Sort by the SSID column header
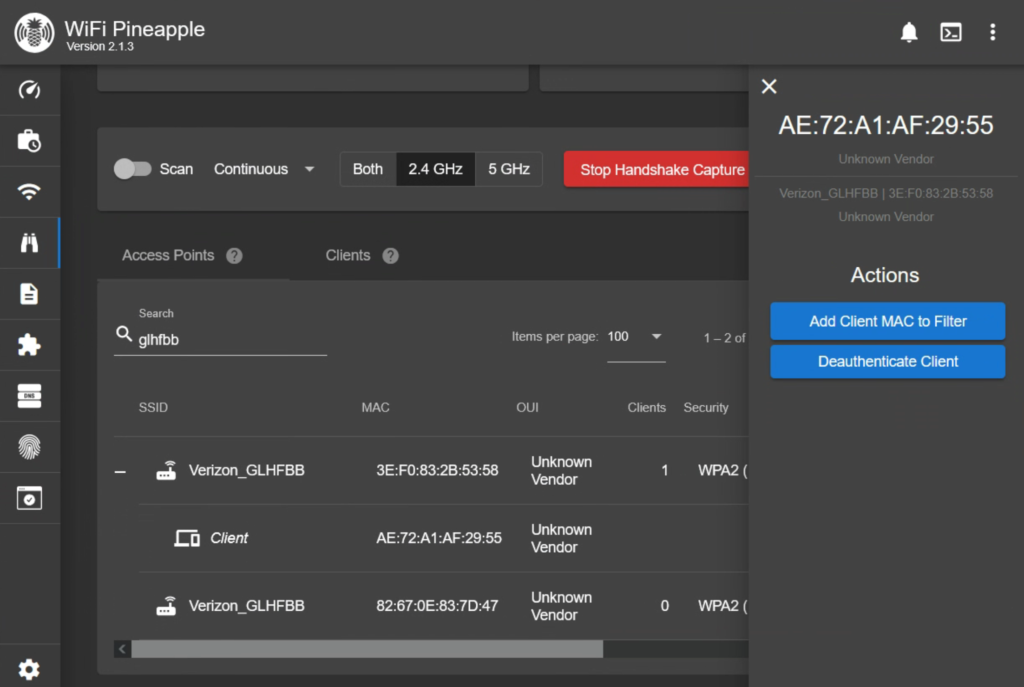This screenshot has width=1024, height=687. (x=153, y=407)
